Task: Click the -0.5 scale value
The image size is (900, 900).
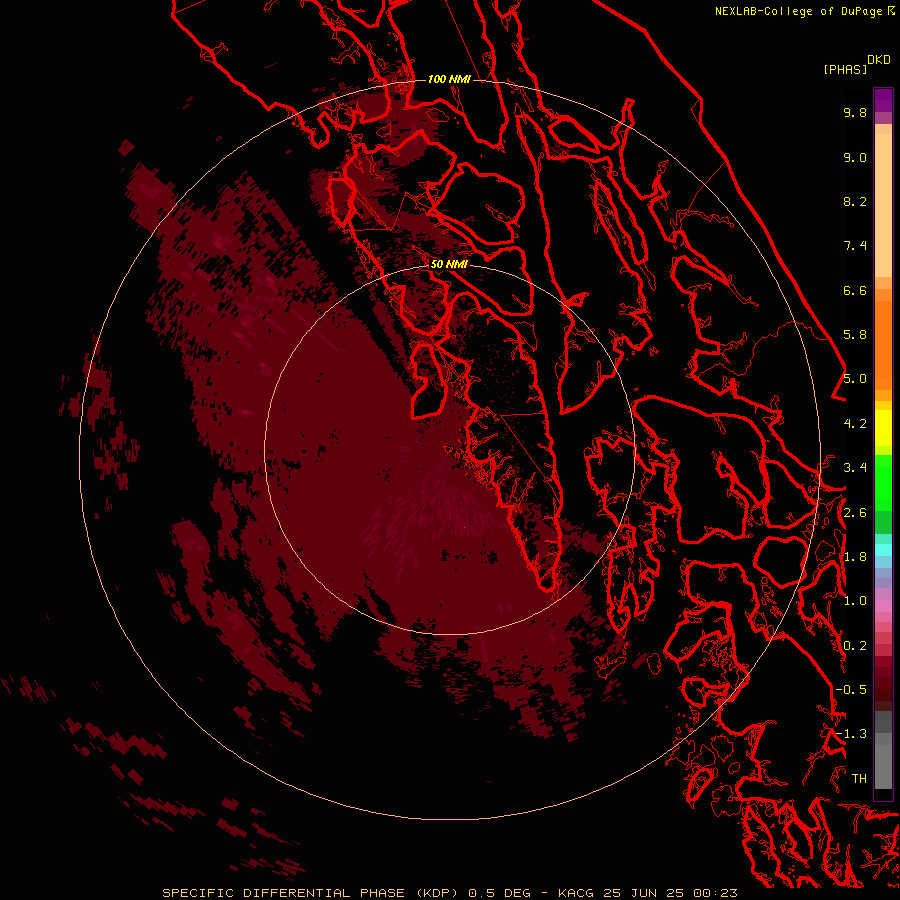Action: click(851, 690)
